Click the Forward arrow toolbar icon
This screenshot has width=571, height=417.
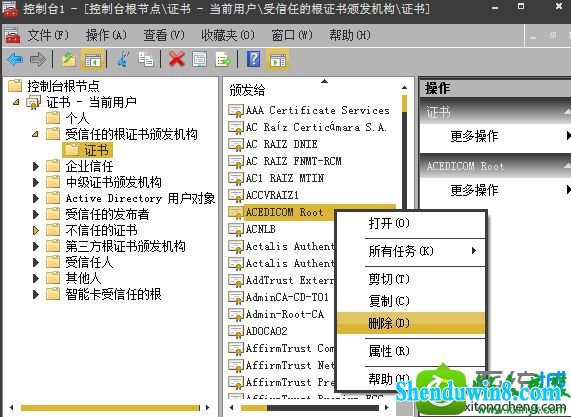pyautogui.click(x=38, y=59)
